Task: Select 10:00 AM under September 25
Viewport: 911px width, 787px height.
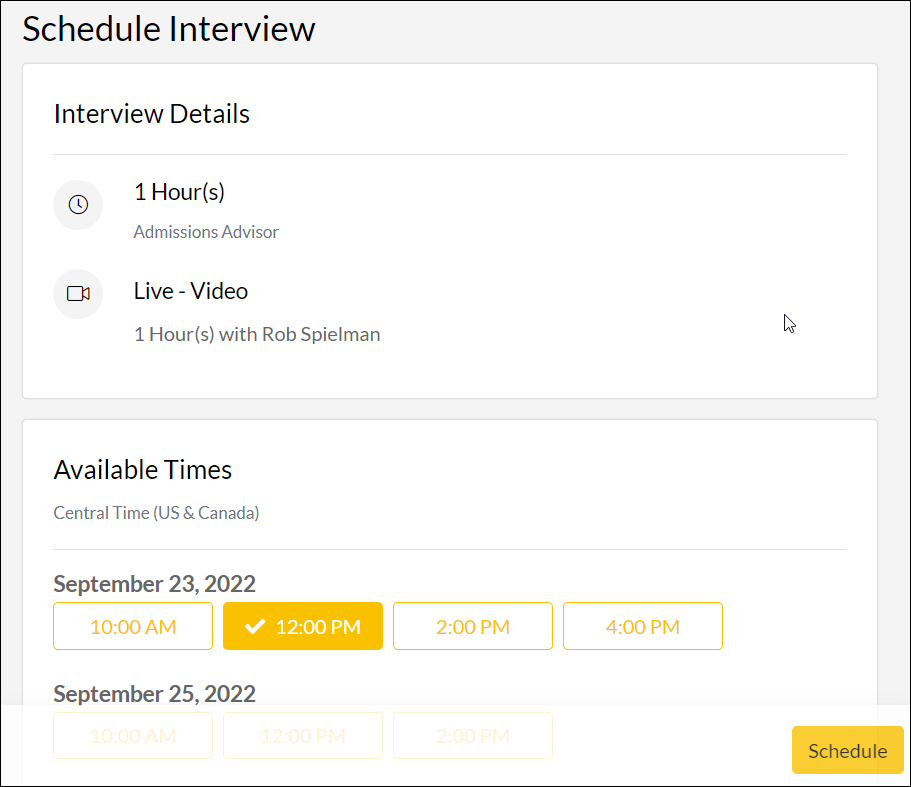Action: 133,736
